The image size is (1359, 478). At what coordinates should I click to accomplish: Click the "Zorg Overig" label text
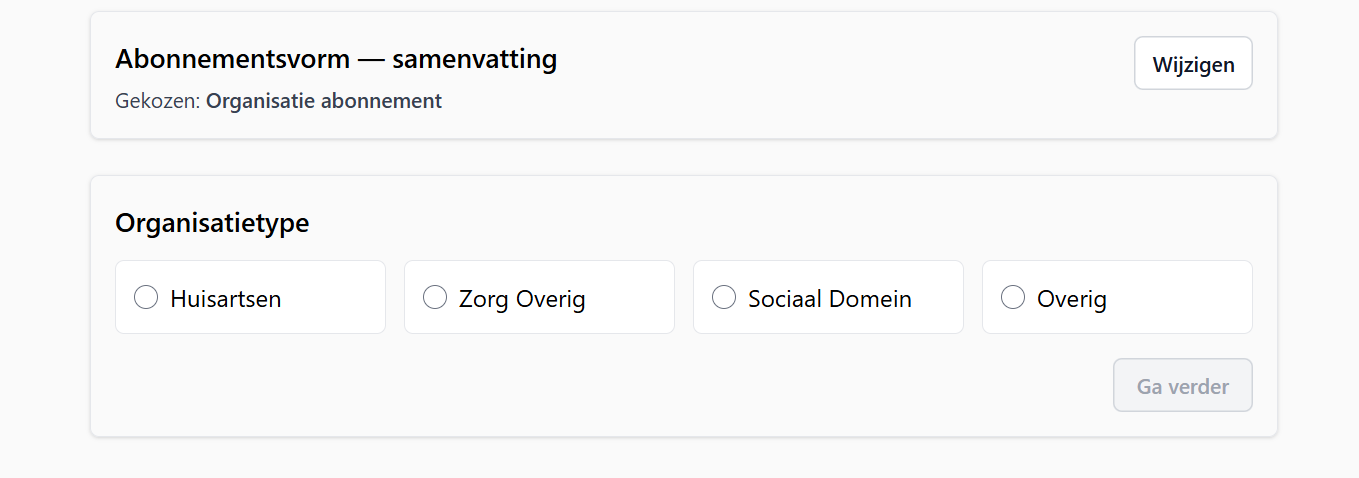522,298
